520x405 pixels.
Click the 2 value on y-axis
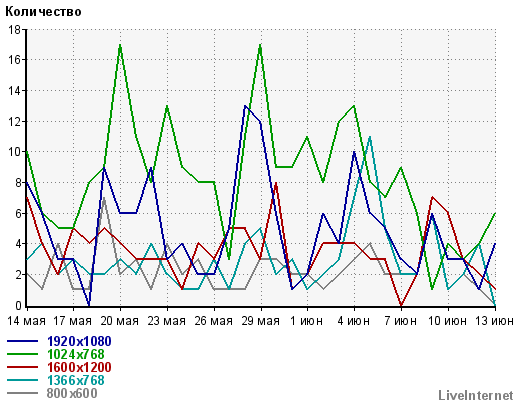[18, 275]
